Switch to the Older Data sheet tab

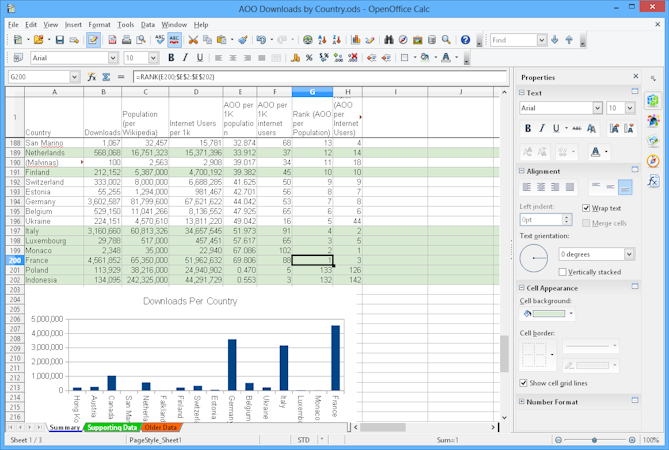160,428
